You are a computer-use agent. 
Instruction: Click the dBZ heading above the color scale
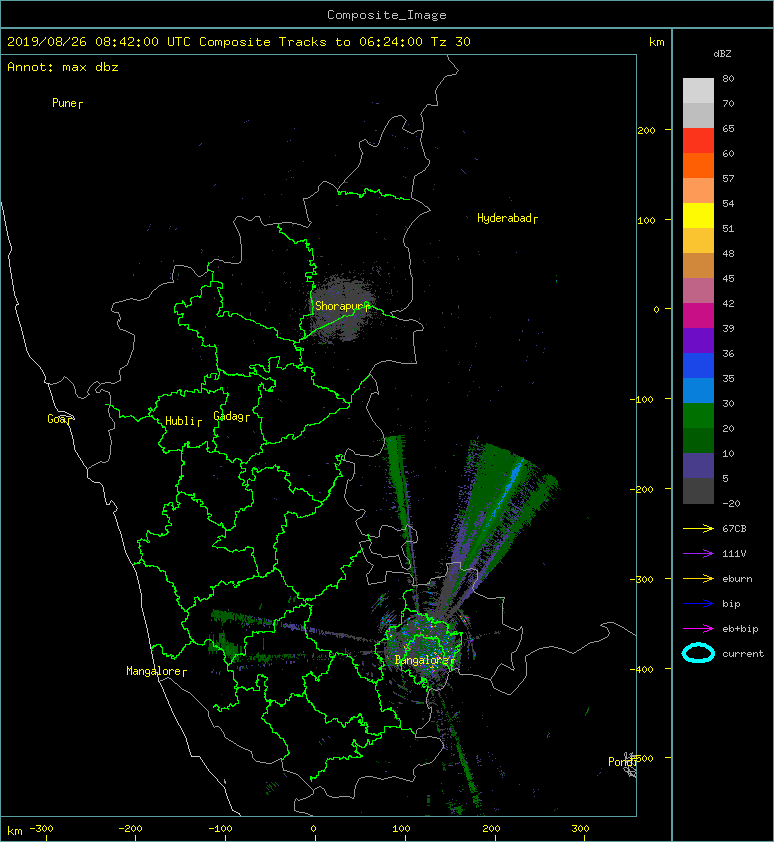click(x=722, y=54)
